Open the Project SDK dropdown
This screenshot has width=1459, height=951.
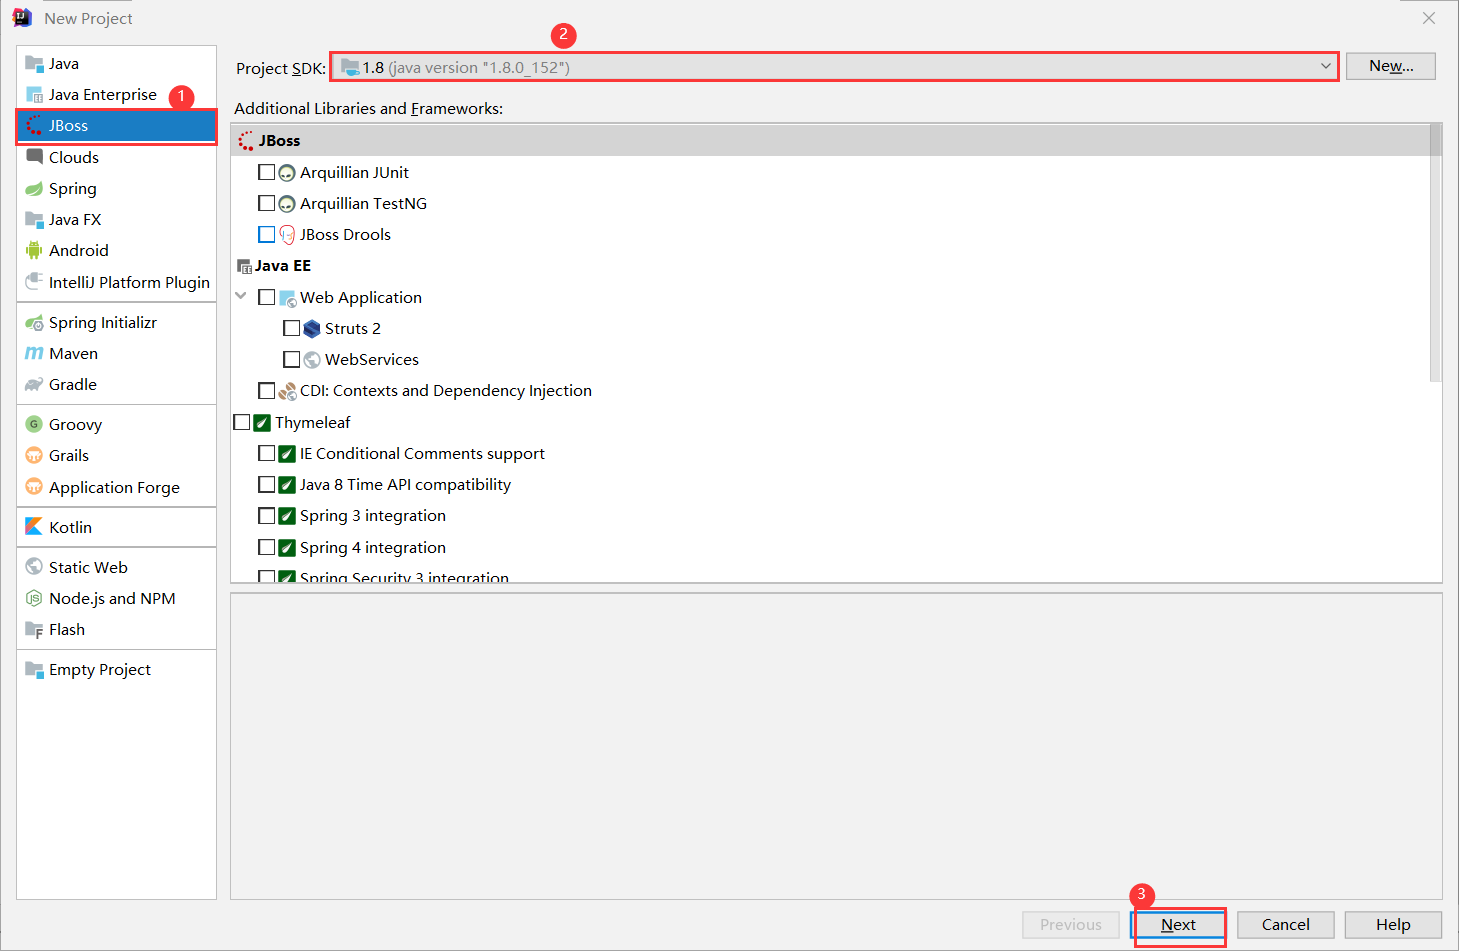(x=835, y=67)
